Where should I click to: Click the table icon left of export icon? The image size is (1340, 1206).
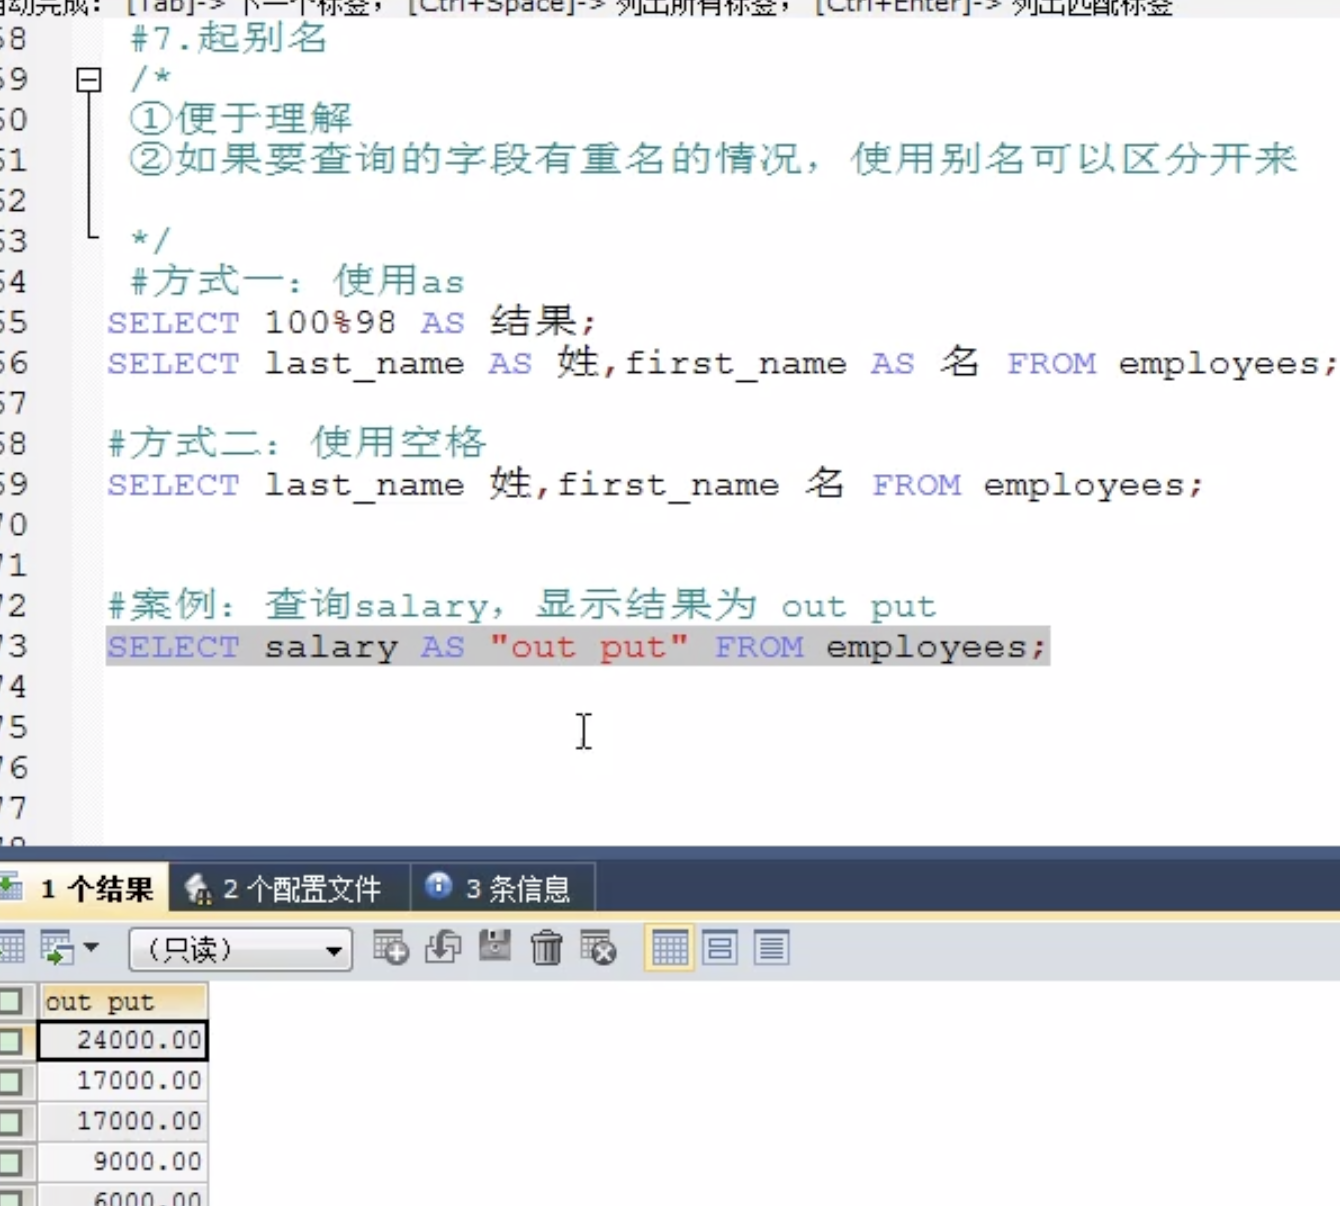11,947
